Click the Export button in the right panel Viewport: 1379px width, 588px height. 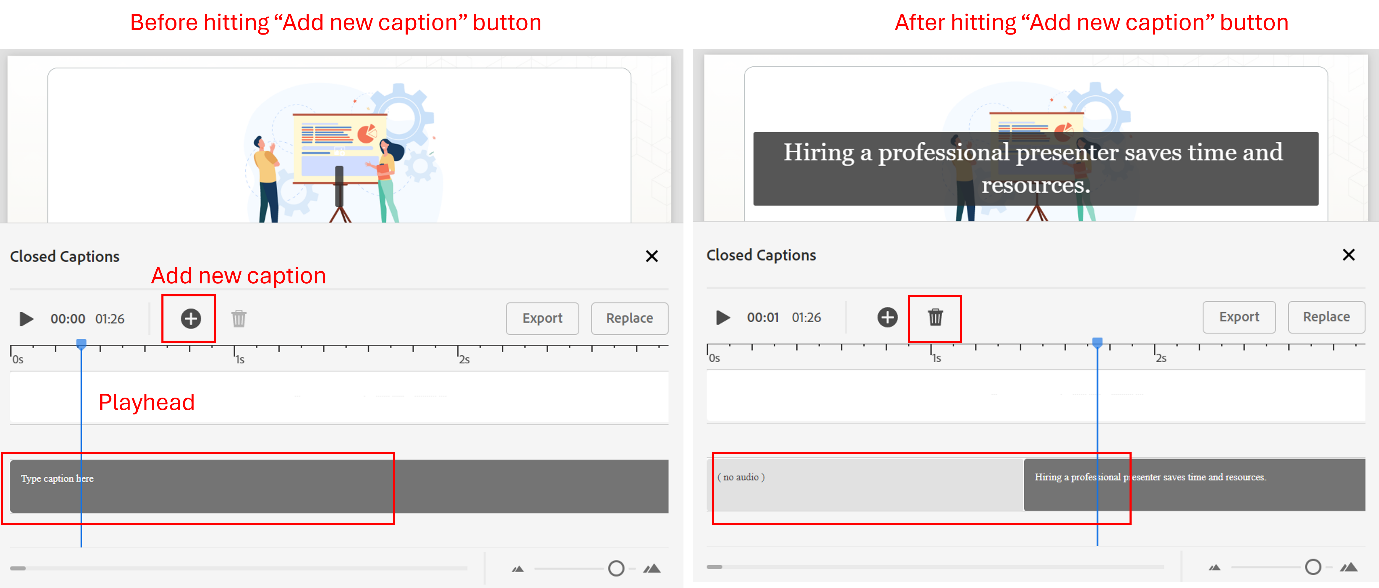[x=1239, y=317]
